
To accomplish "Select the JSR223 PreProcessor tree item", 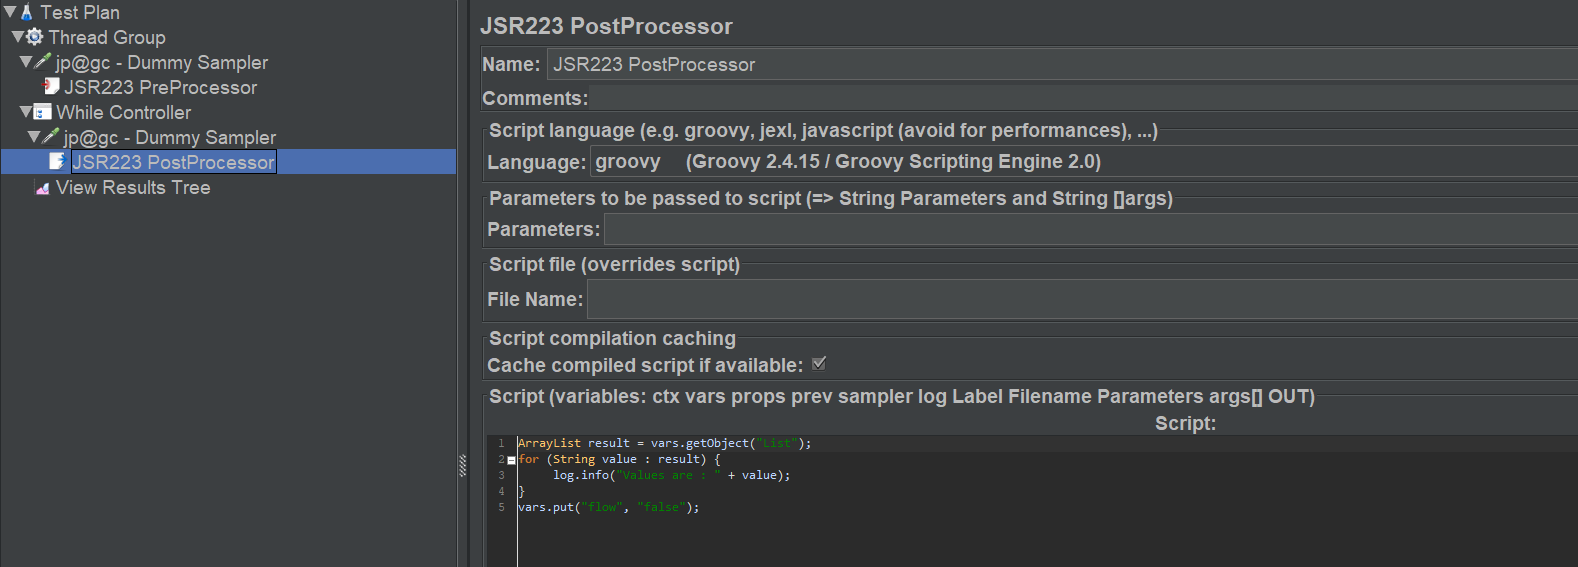I will (x=161, y=87).
